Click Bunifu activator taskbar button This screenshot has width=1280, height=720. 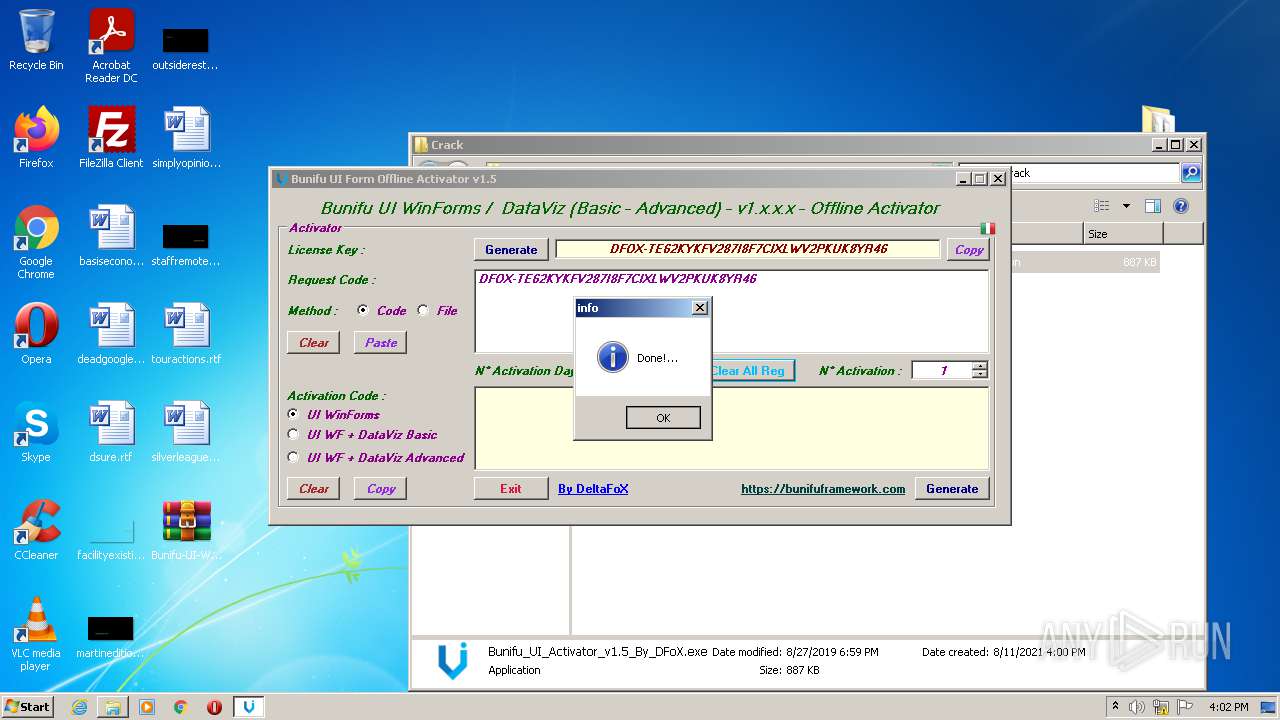[249, 707]
